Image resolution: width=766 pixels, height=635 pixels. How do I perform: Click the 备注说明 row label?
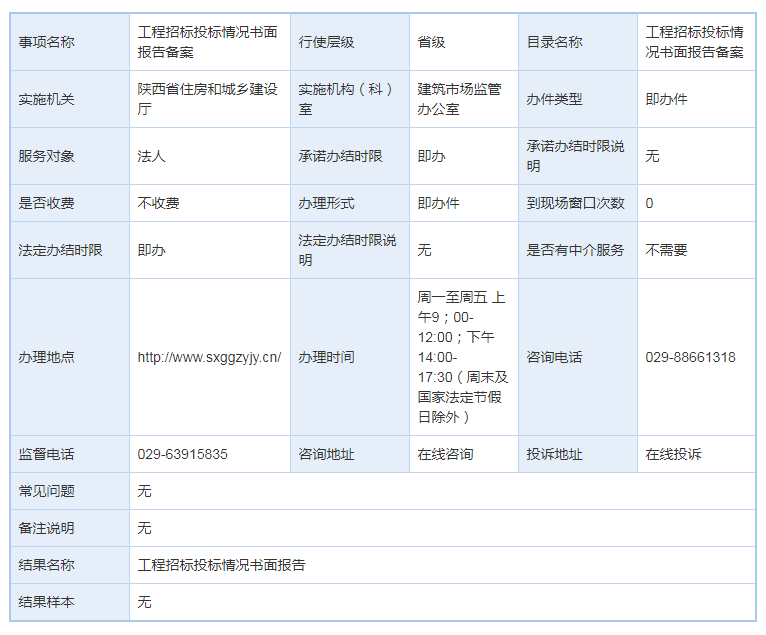46,528
